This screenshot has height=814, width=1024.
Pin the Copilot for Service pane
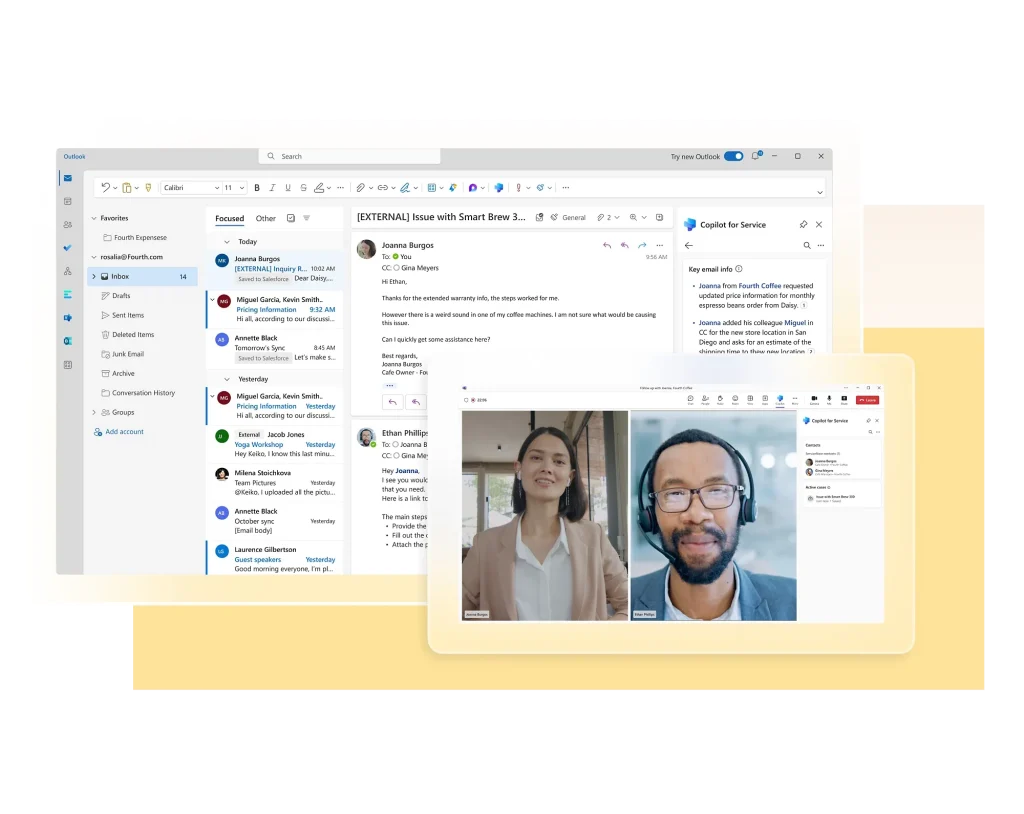(803, 225)
